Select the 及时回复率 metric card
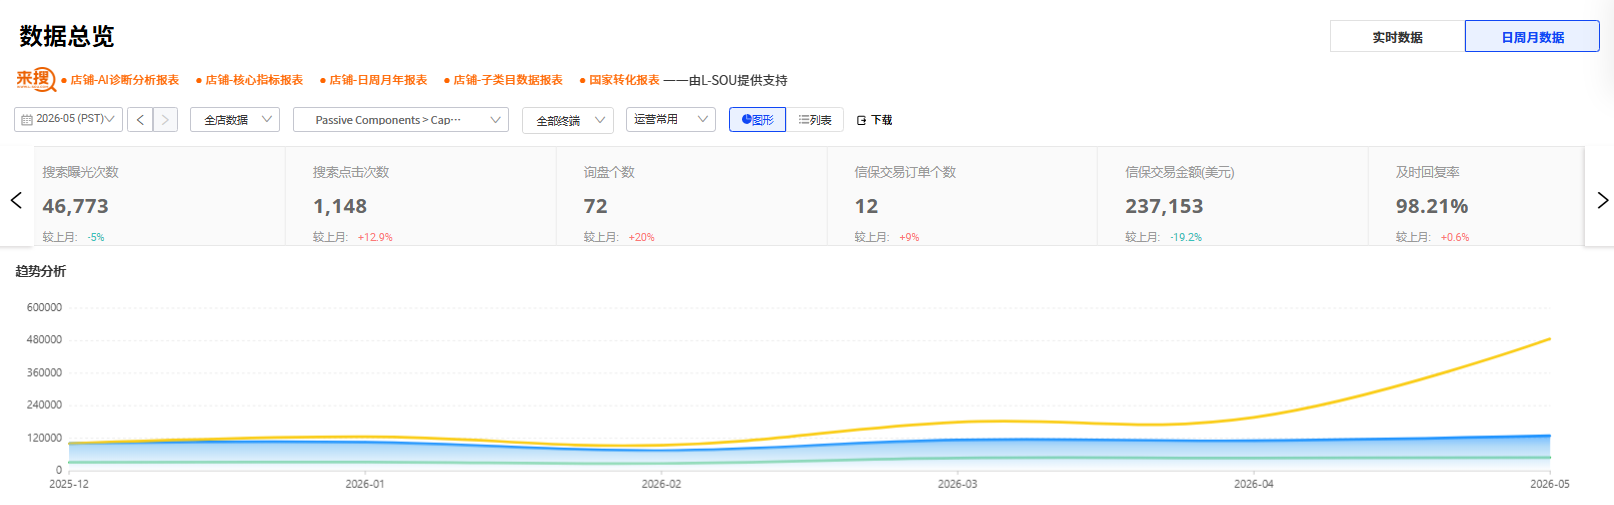This screenshot has height=505, width=1614. click(x=1476, y=196)
